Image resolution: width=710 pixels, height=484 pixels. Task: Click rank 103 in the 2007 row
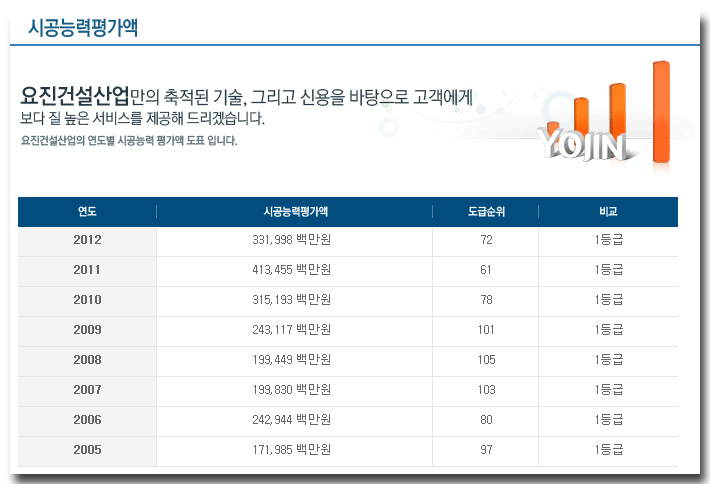point(487,389)
